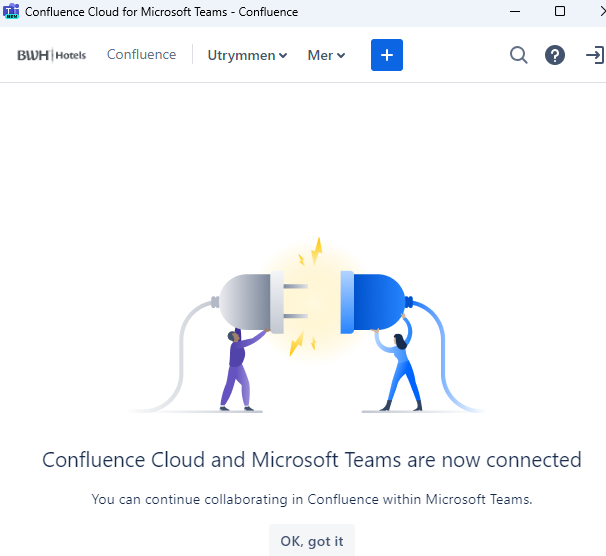606x556 pixels.
Task: Open the Confluence home link
Action: pyautogui.click(x=141, y=55)
